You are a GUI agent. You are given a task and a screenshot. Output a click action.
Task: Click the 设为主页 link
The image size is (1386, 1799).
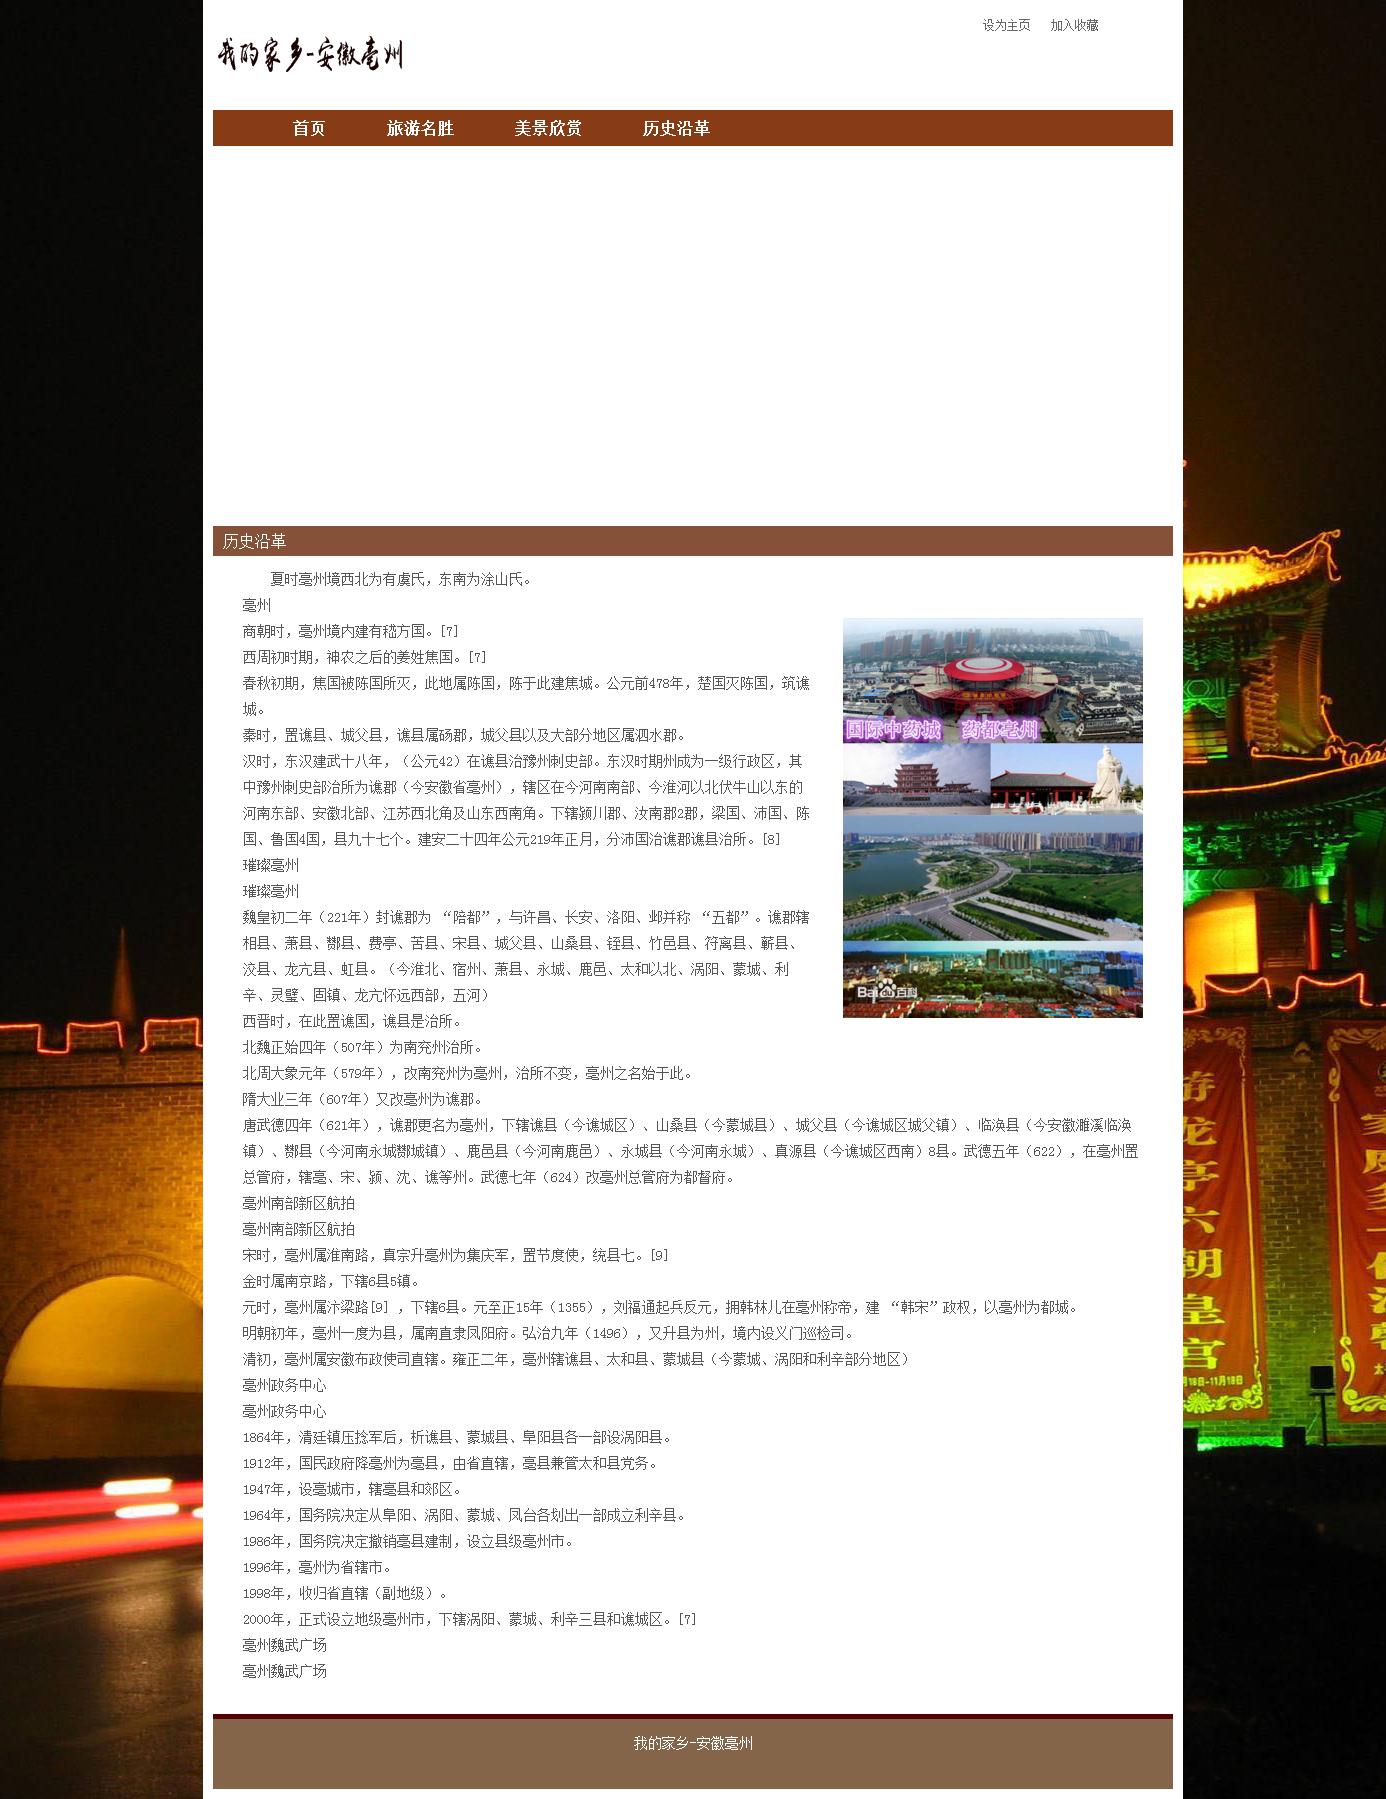point(1005,26)
